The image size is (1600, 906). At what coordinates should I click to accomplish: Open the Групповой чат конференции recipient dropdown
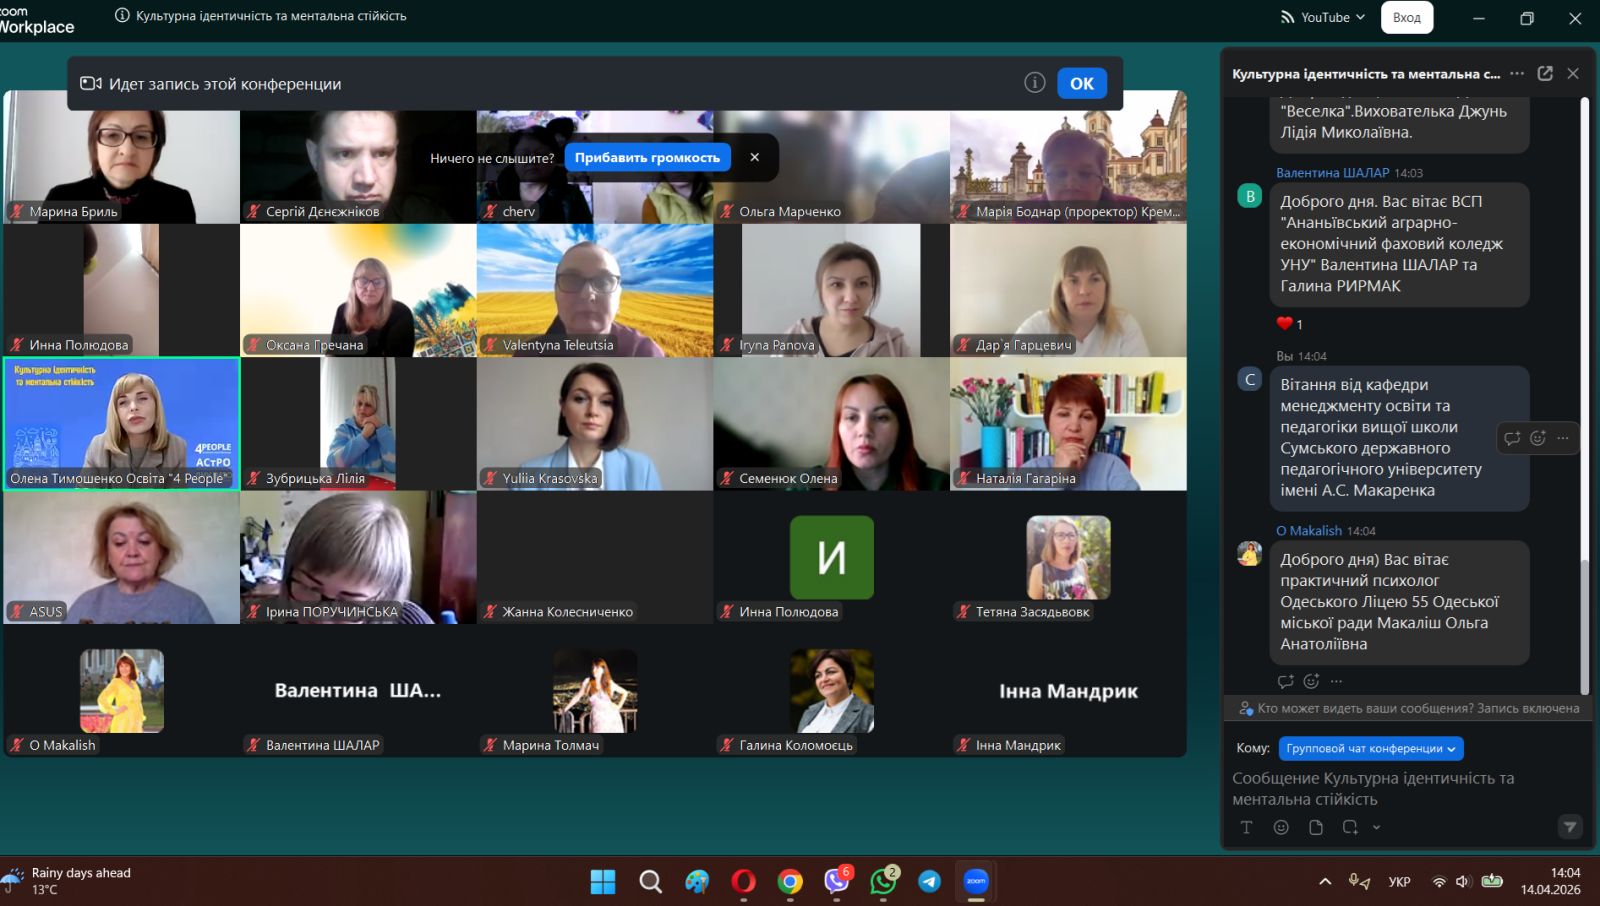click(x=1371, y=748)
